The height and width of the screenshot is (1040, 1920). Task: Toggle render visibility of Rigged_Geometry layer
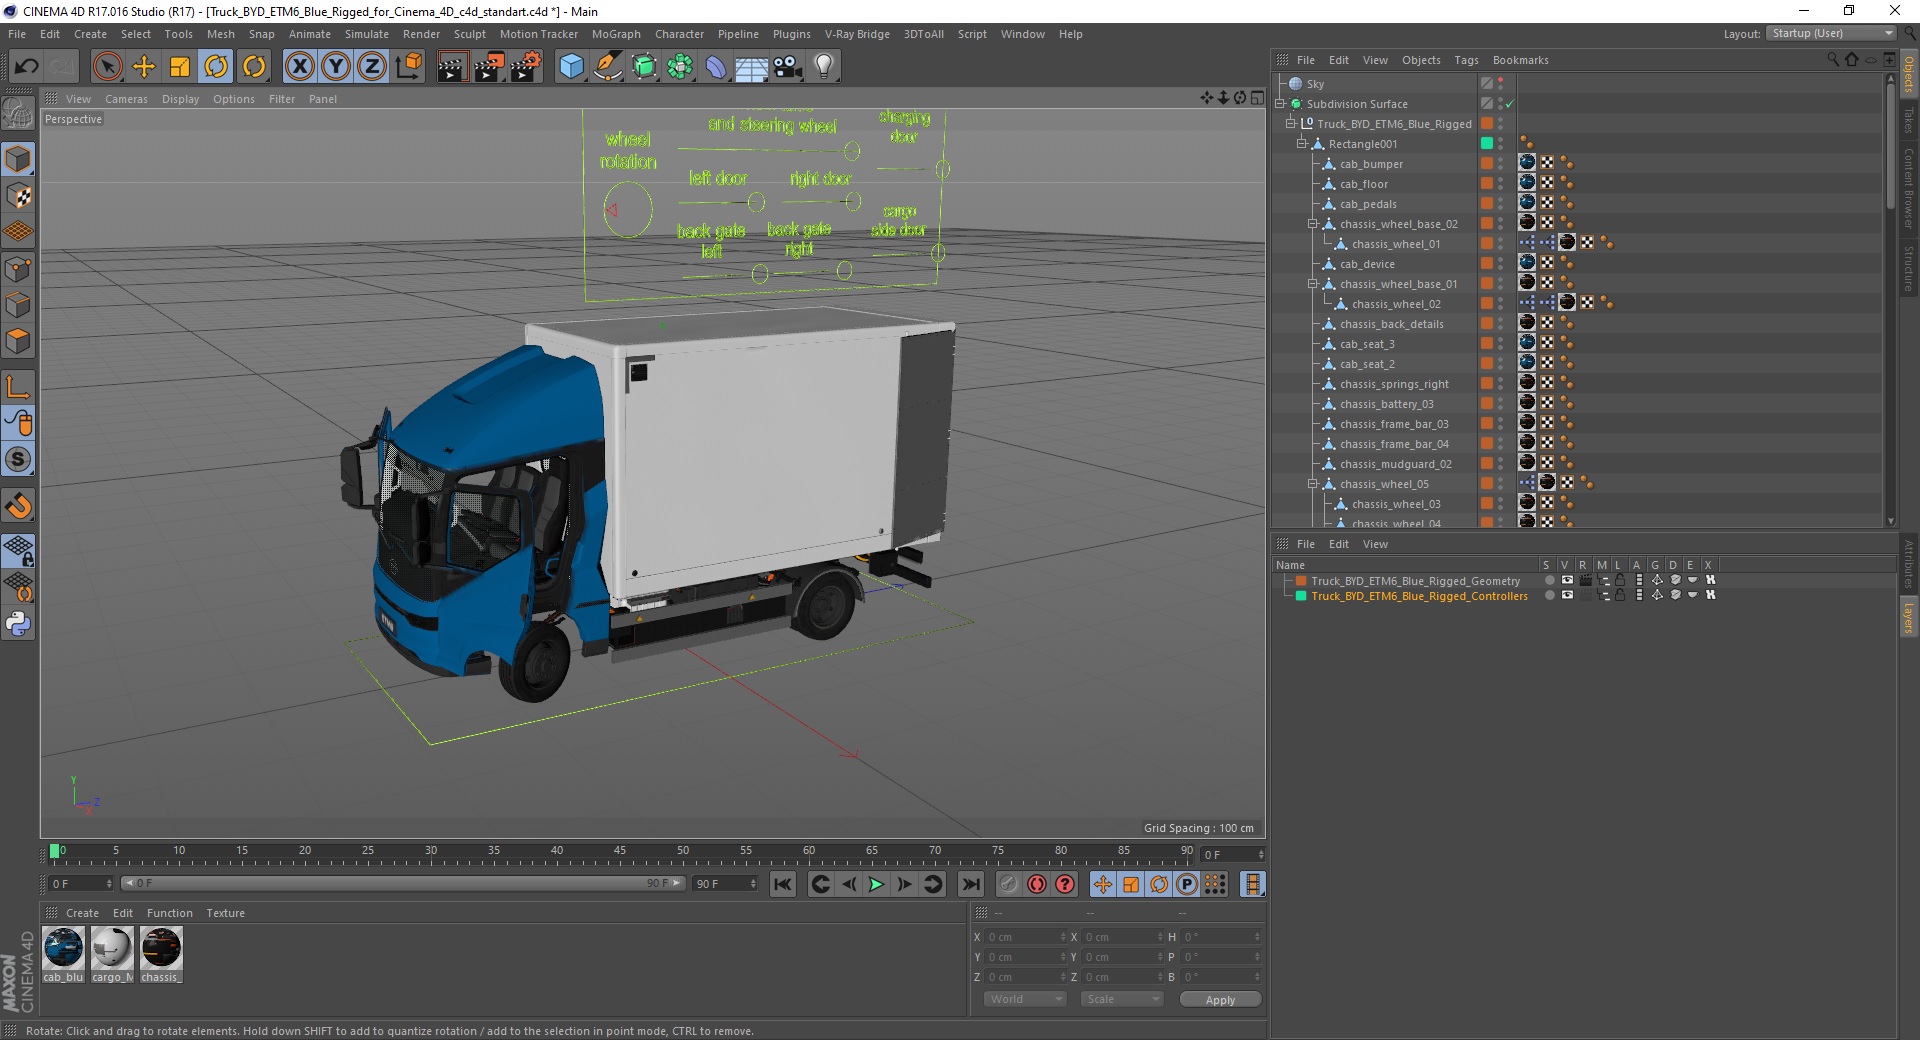click(1585, 580)
